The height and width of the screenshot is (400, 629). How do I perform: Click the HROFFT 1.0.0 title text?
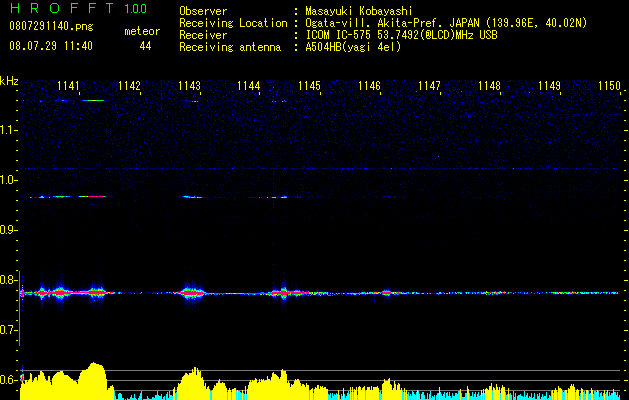pos(79,8)
